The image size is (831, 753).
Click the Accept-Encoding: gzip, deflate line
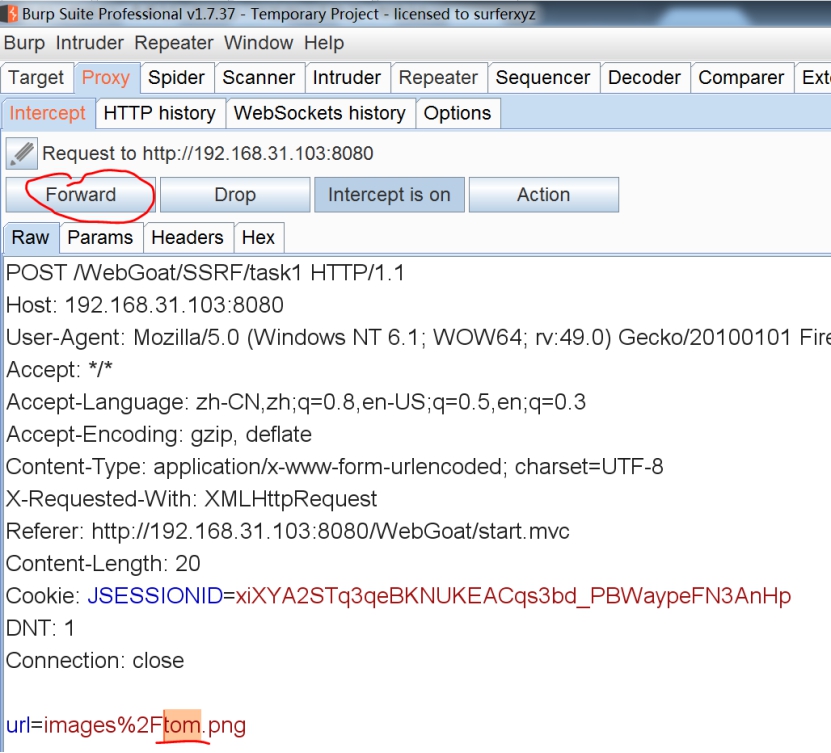158,435
